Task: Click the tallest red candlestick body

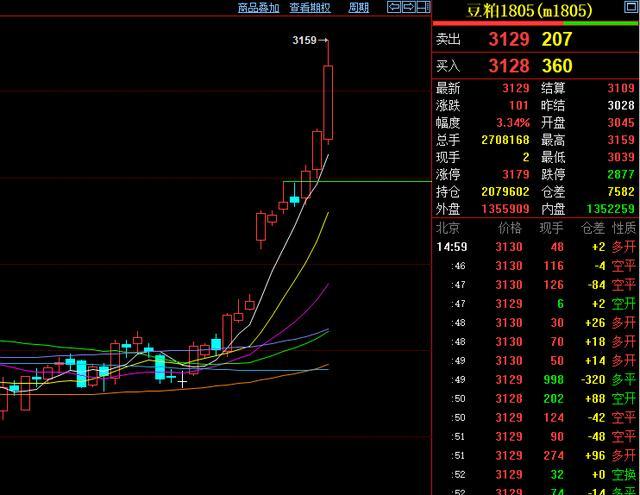Action: 327,102
